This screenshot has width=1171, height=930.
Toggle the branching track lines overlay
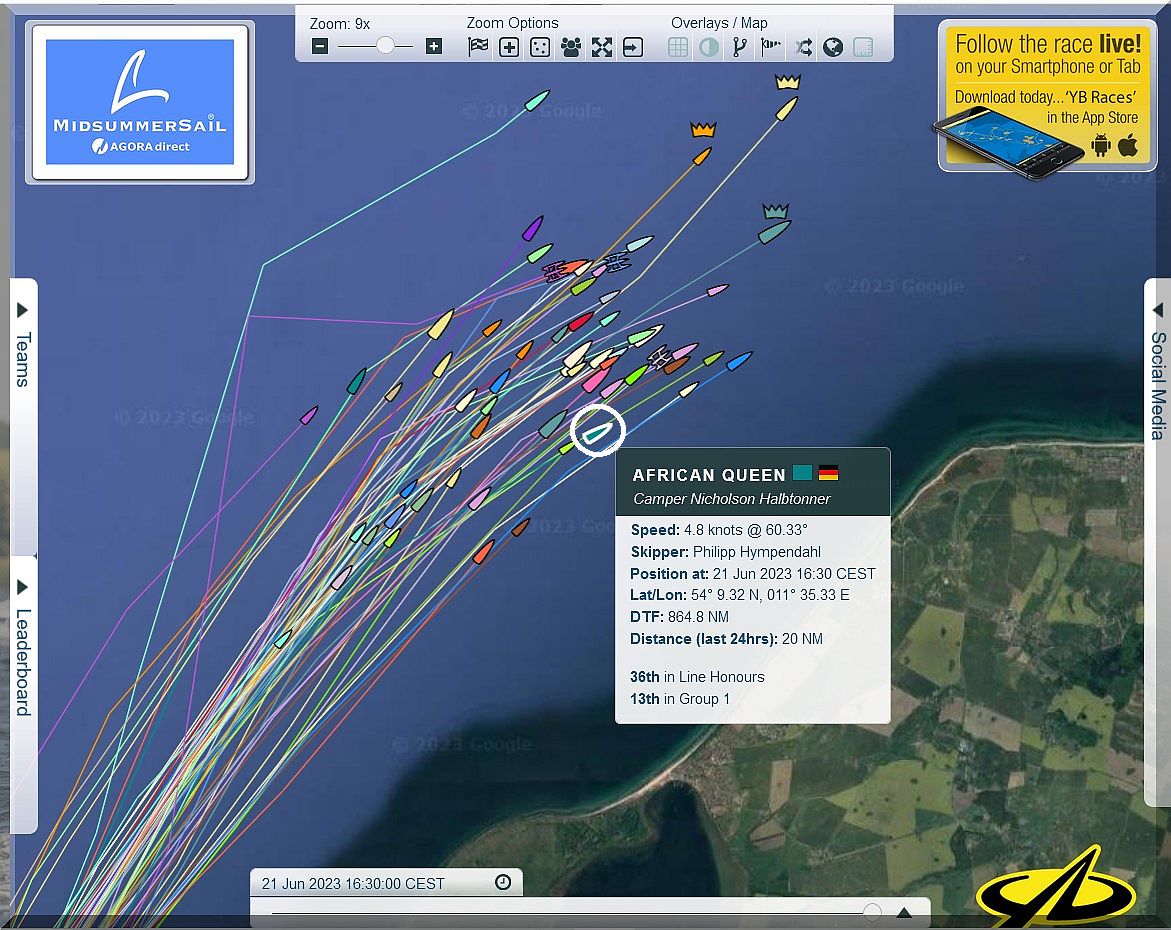click(740, 47)
